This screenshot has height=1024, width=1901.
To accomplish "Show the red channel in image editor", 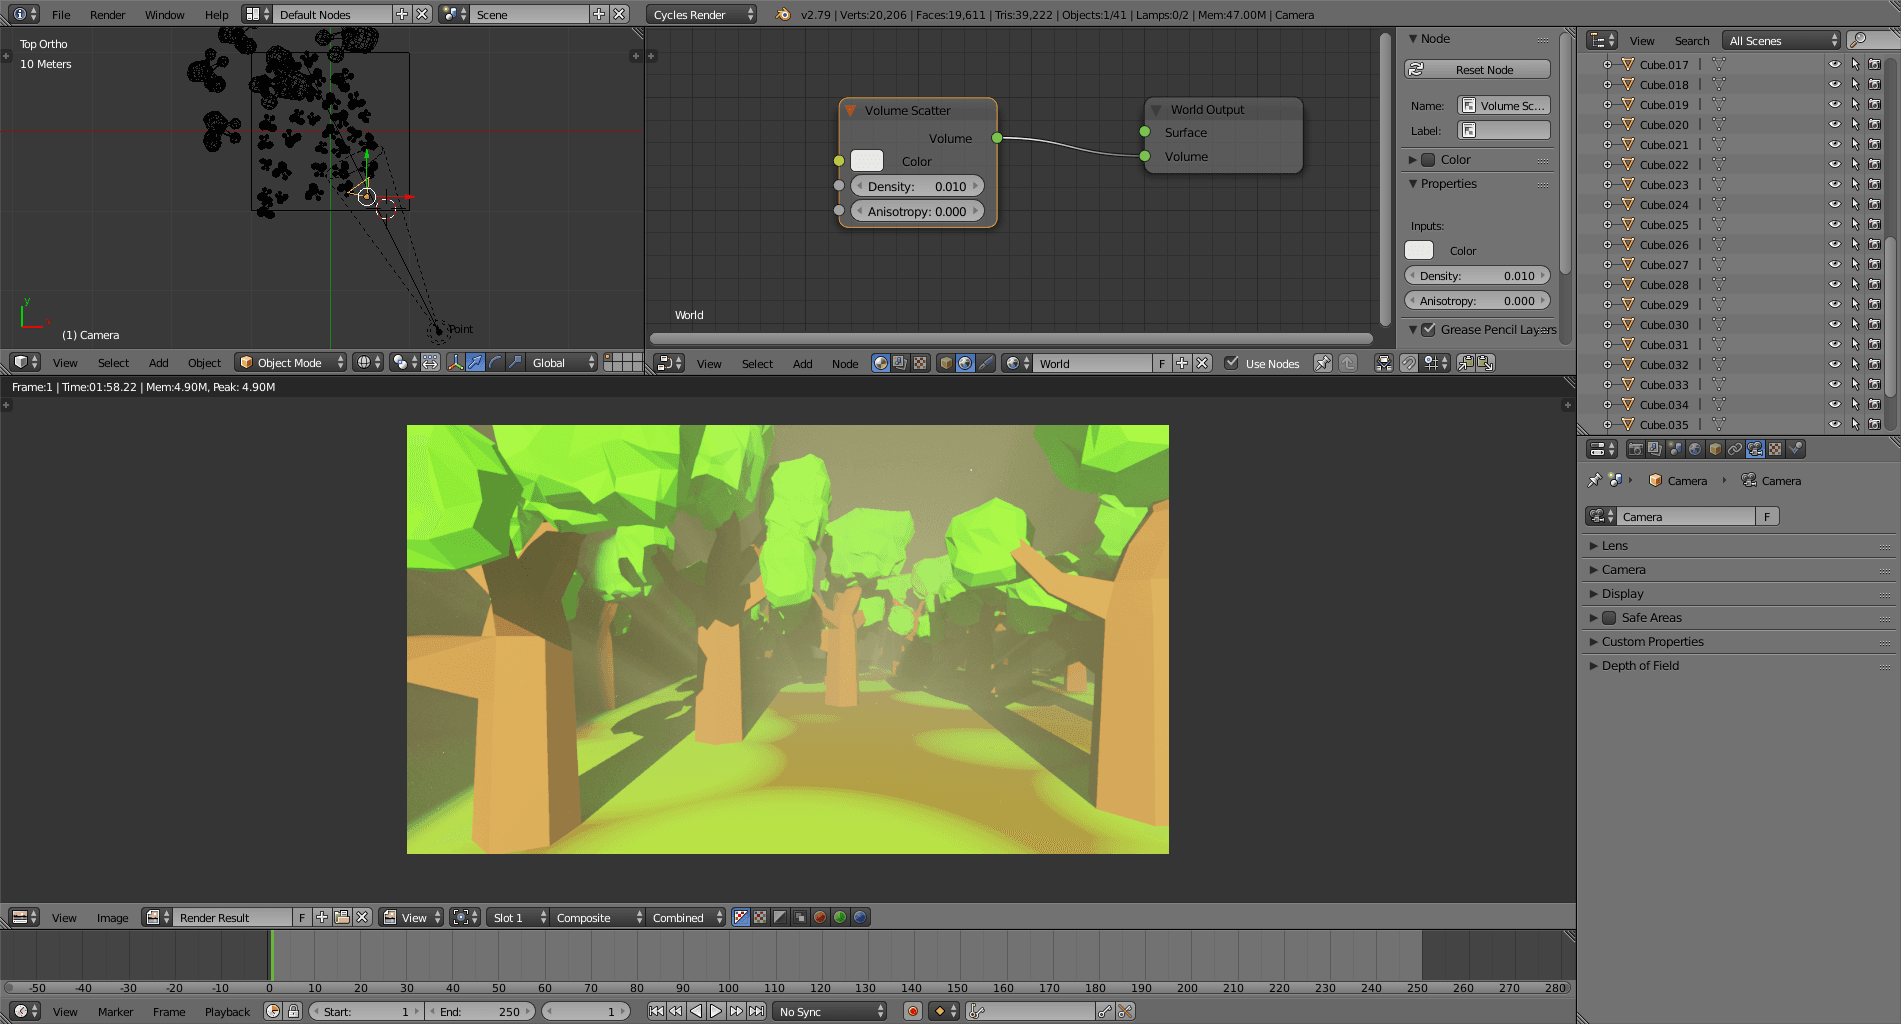I will pos(820,917).
